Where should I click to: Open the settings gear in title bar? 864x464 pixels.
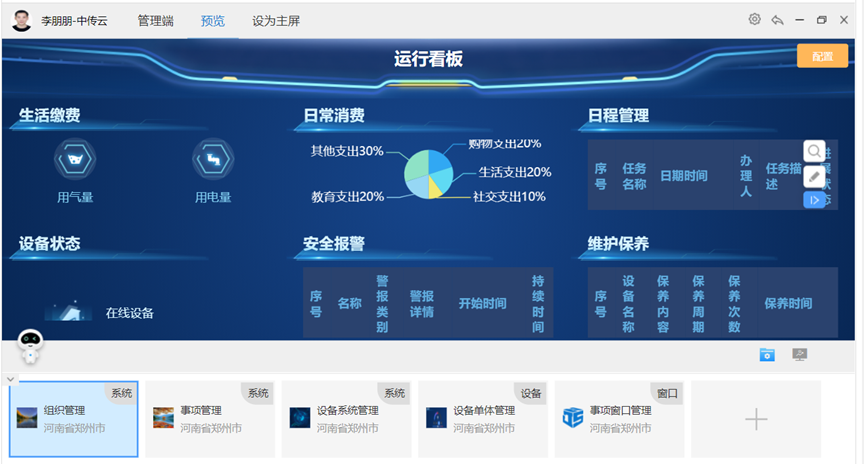(x=754, y=20)
